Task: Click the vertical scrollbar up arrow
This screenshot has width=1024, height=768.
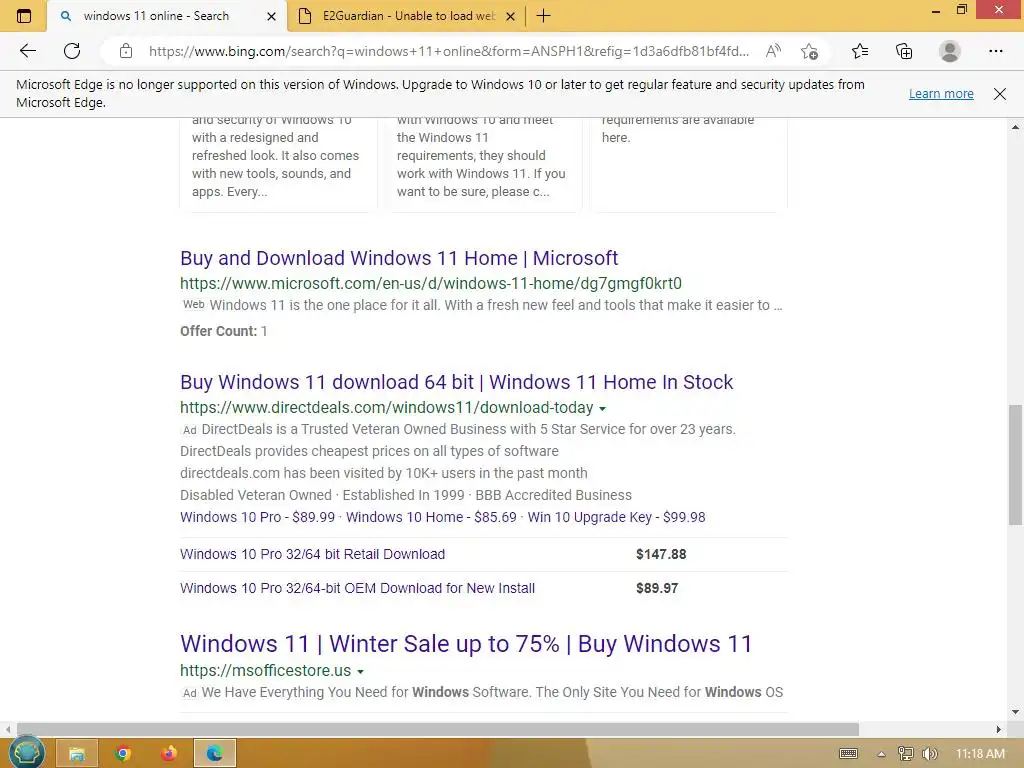Action: click(x=1015, y=127)
